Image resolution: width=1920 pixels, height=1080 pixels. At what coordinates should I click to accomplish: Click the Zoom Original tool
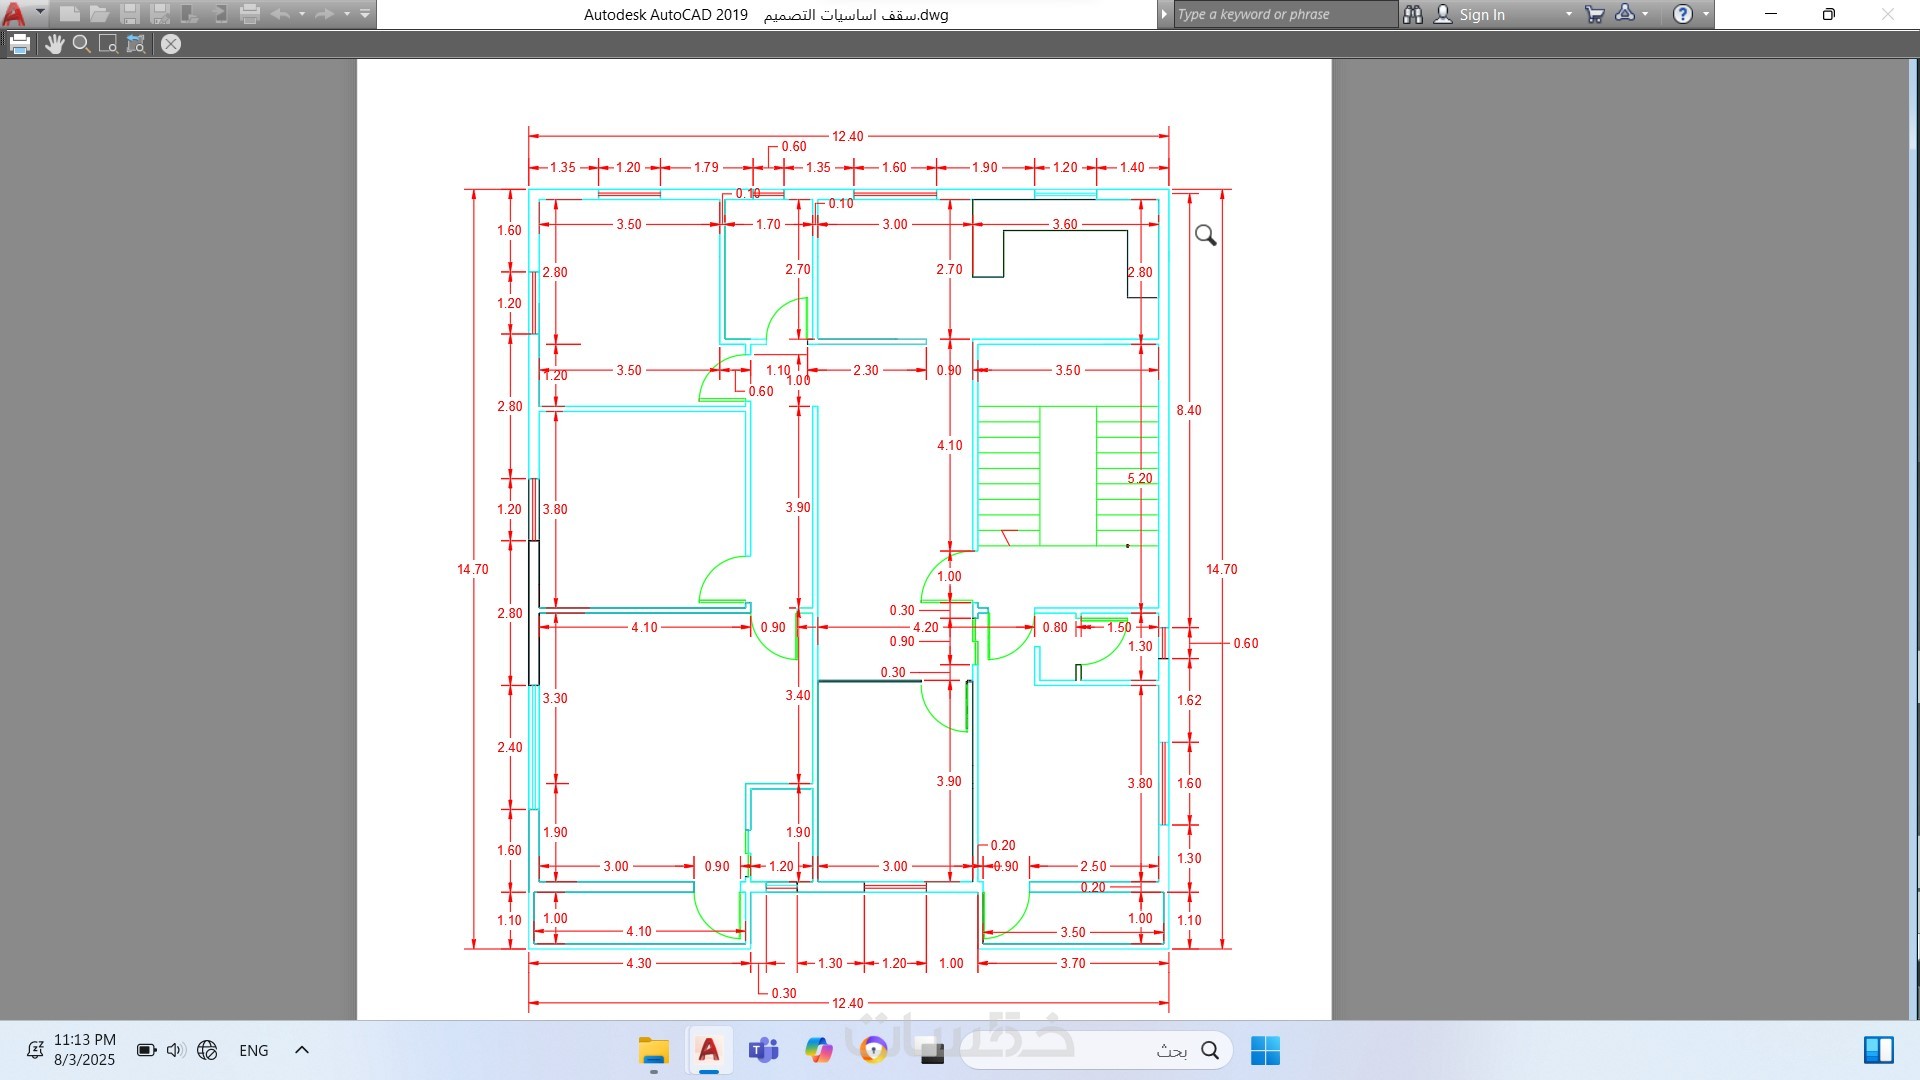click(136, 44)
